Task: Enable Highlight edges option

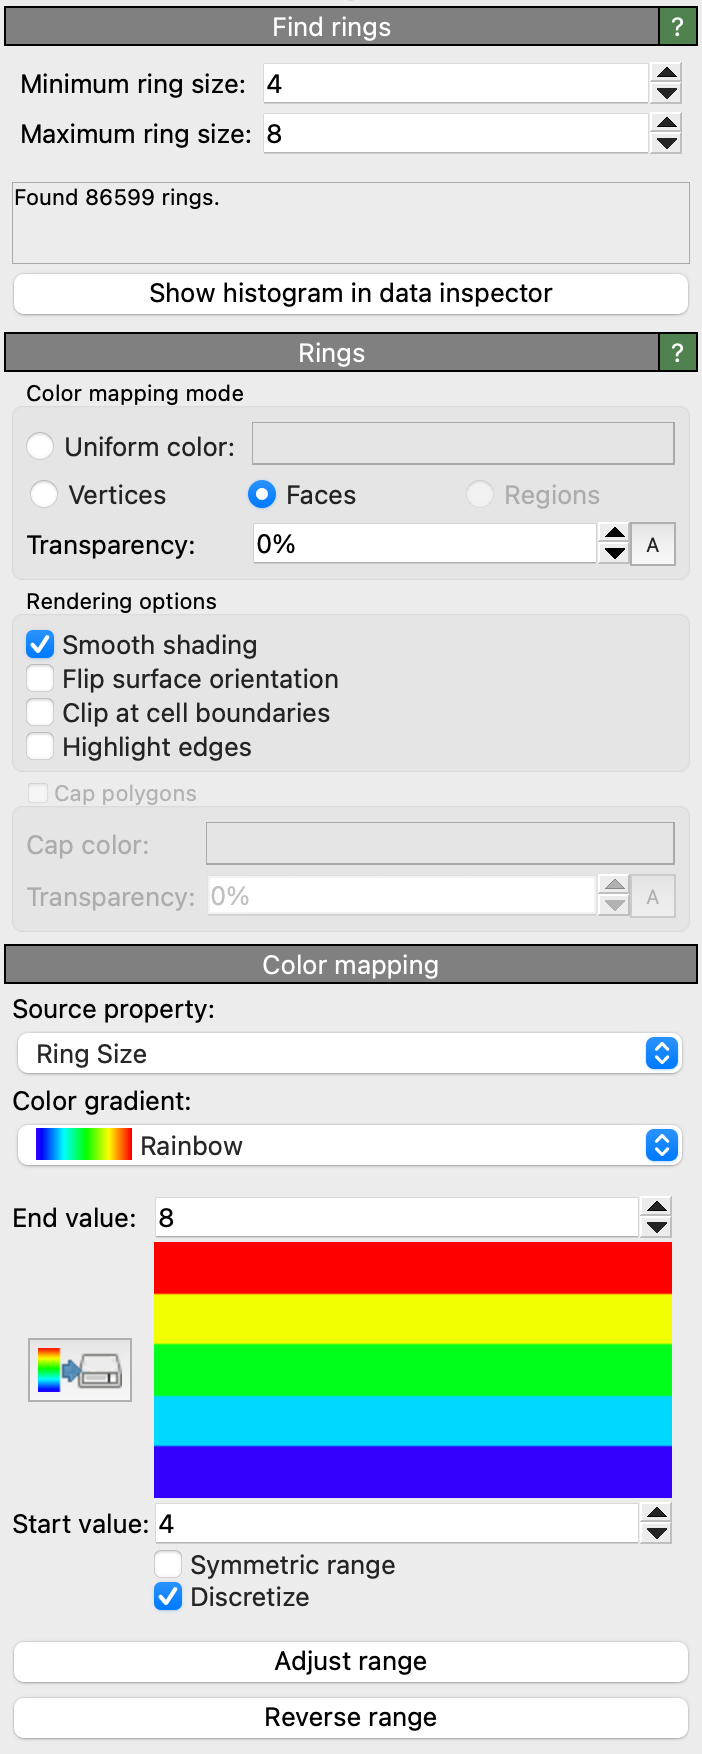Action: [x=40, y=747]
